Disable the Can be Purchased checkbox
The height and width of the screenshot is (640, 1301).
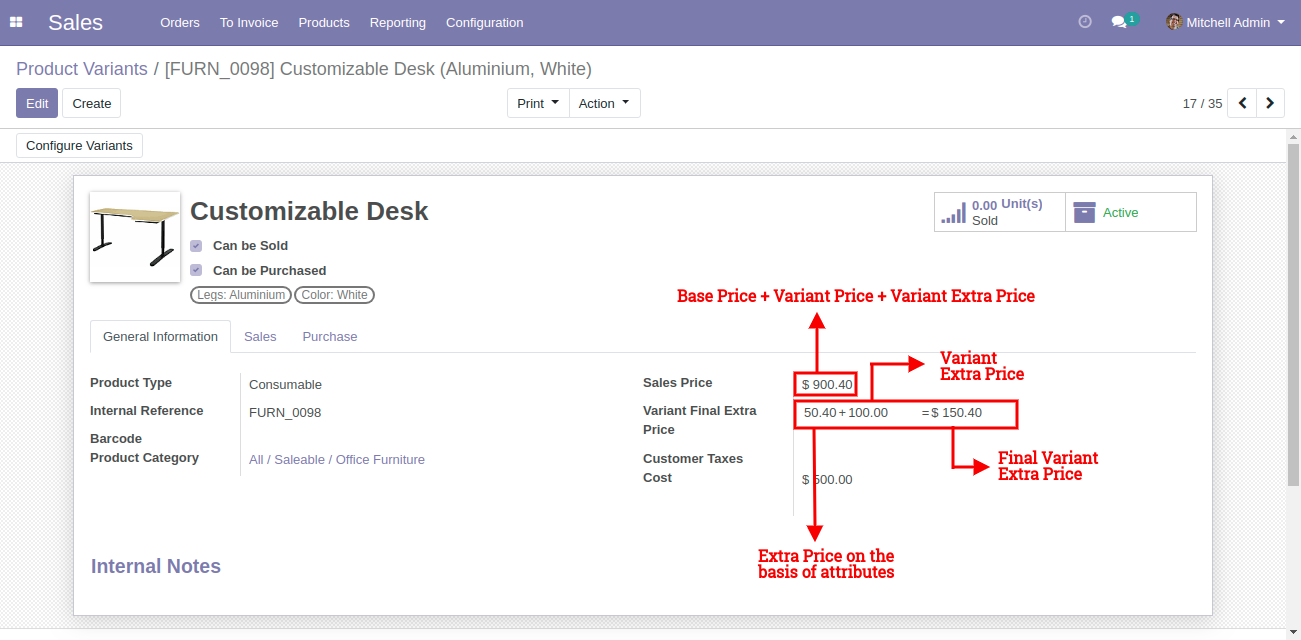tap(196, 270)
